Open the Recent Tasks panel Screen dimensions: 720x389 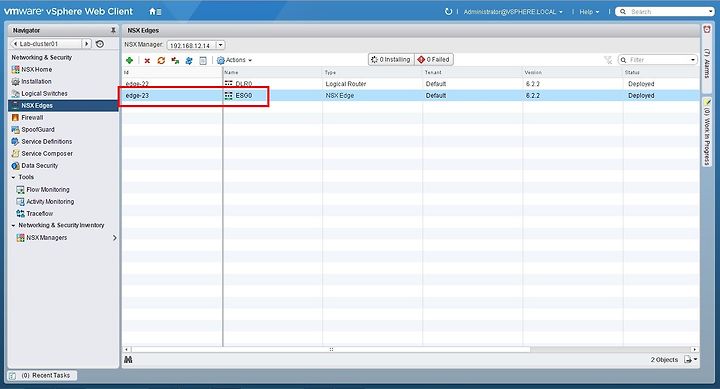(x=42, y=376)
